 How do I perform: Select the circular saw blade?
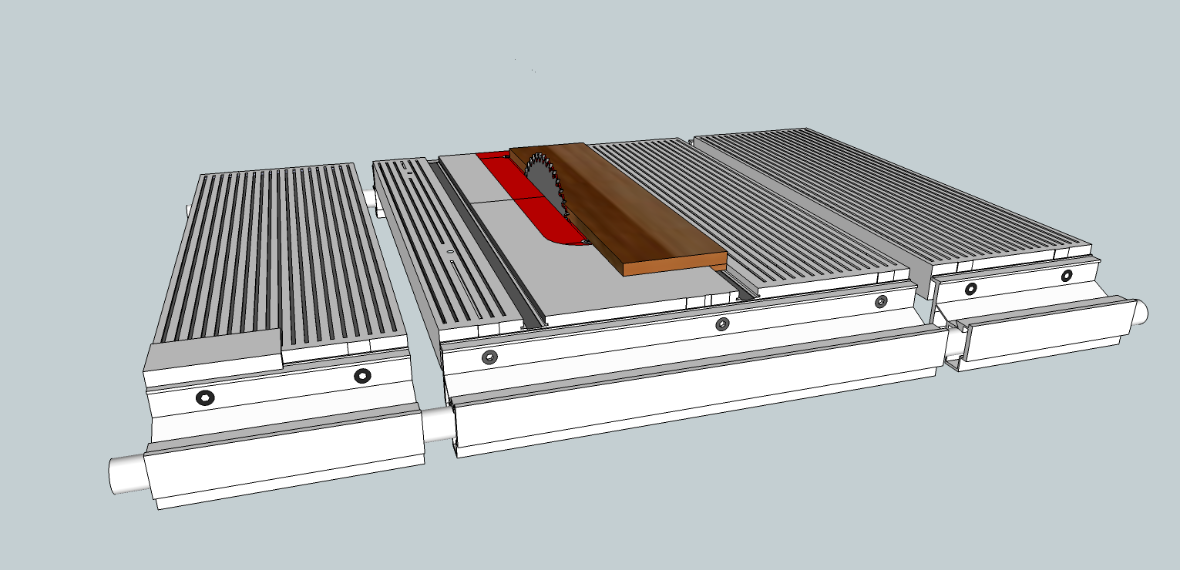546,182
